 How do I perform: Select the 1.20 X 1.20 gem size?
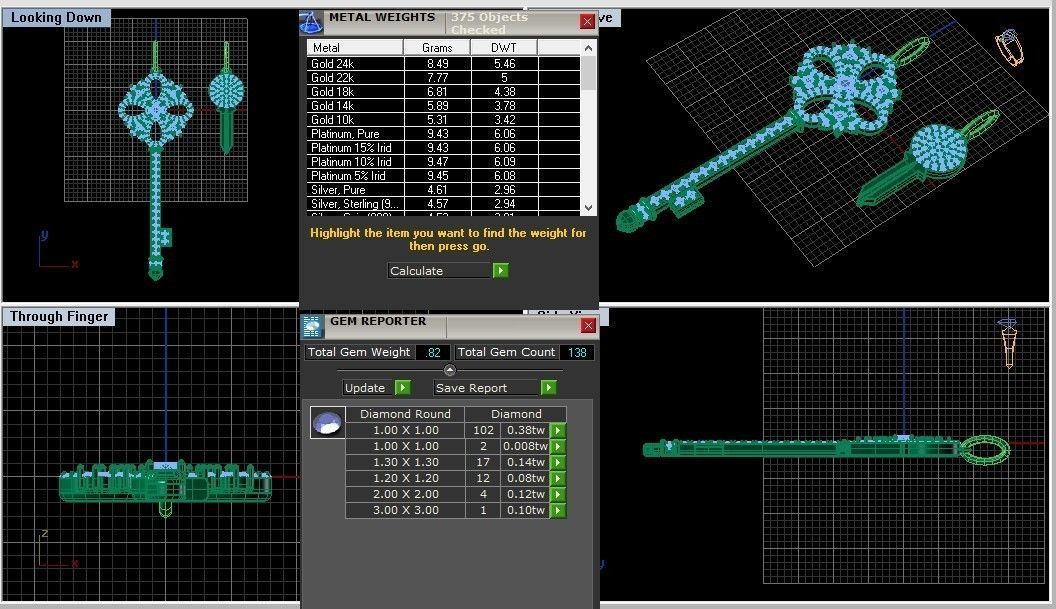(405, 478)
